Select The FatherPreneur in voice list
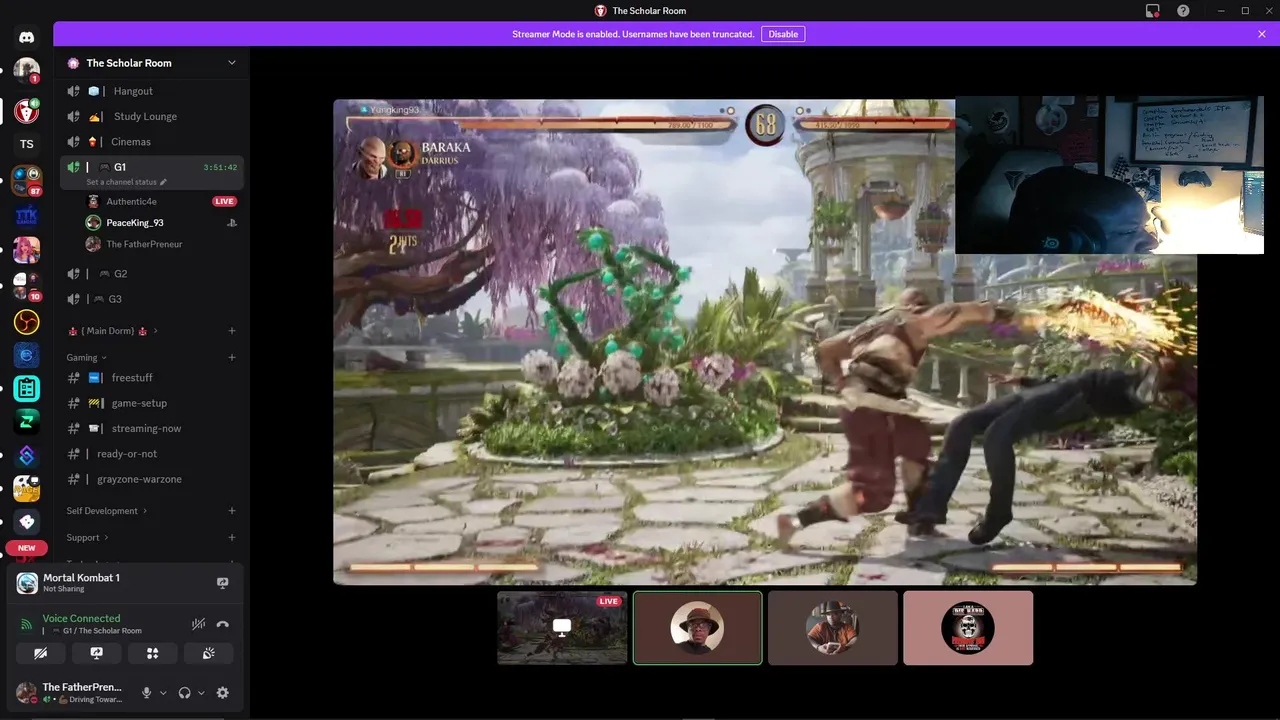This screenshot has width=1280, height=720. click(144, 244)
